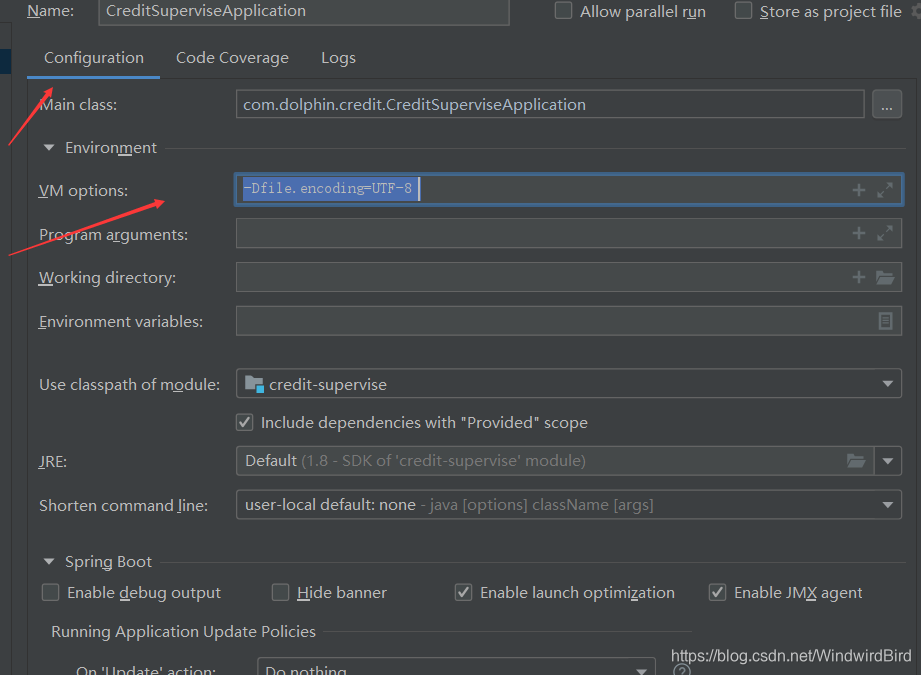The width and height of the screenshot is (921, 675).
Task: Click the Environment variables field
Action: click(569, 321)
